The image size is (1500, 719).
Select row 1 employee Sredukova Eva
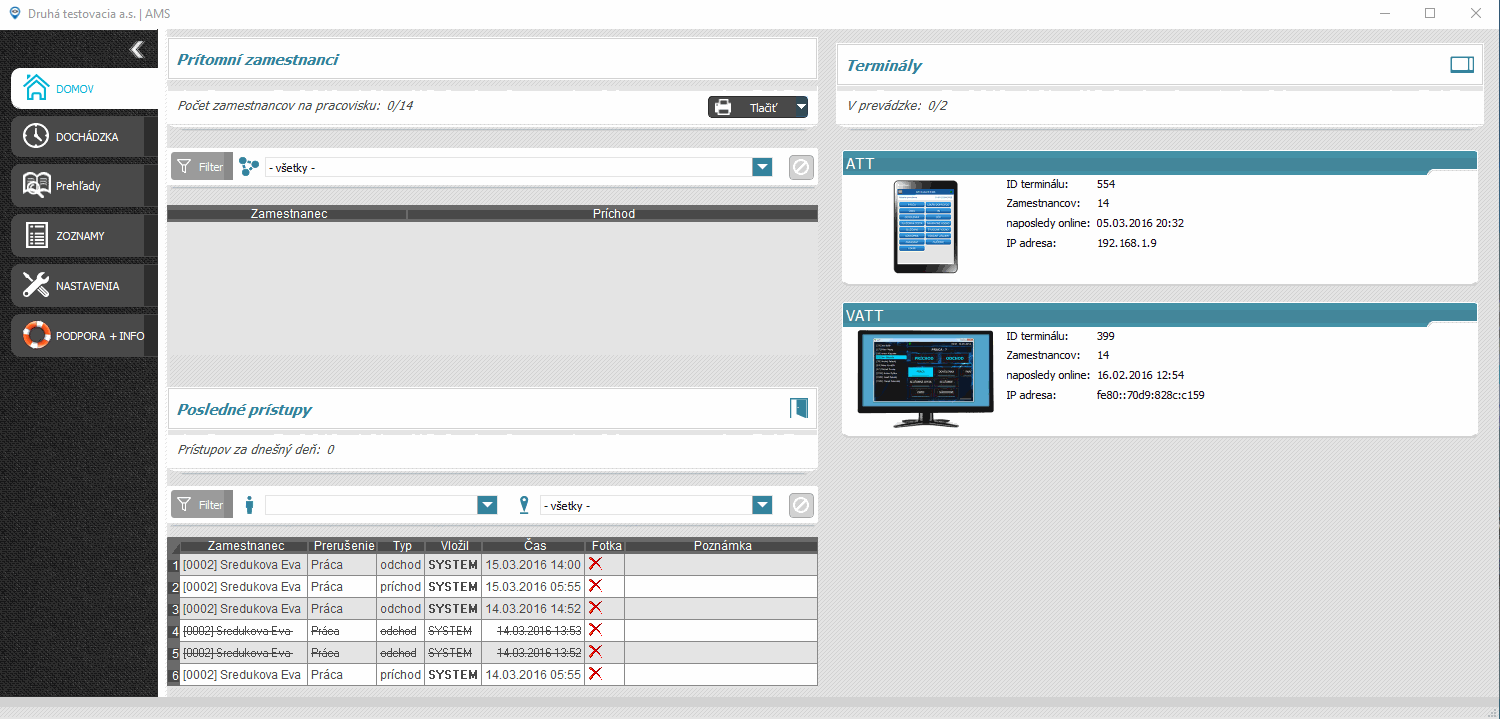244,565
